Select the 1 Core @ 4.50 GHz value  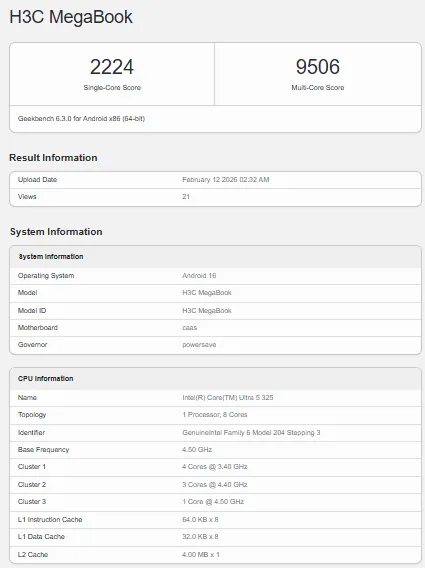point(213,502)
